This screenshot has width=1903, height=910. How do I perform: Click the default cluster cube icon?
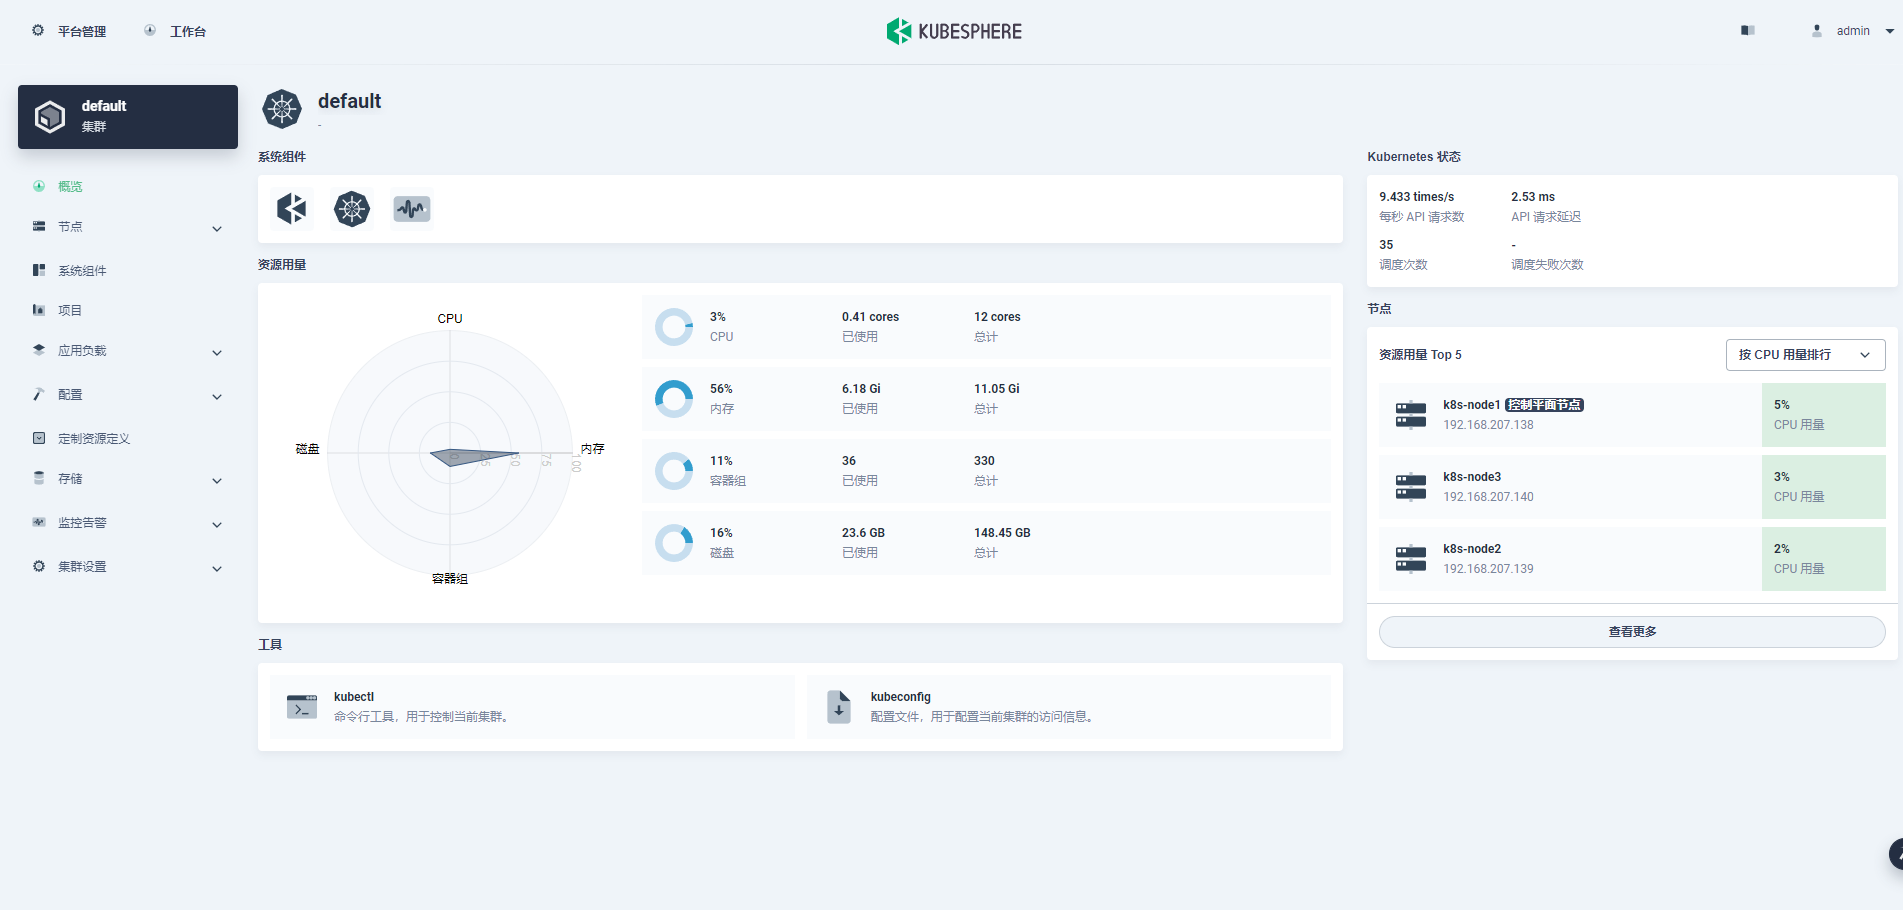pyautogui.click(x=50, y=117)
